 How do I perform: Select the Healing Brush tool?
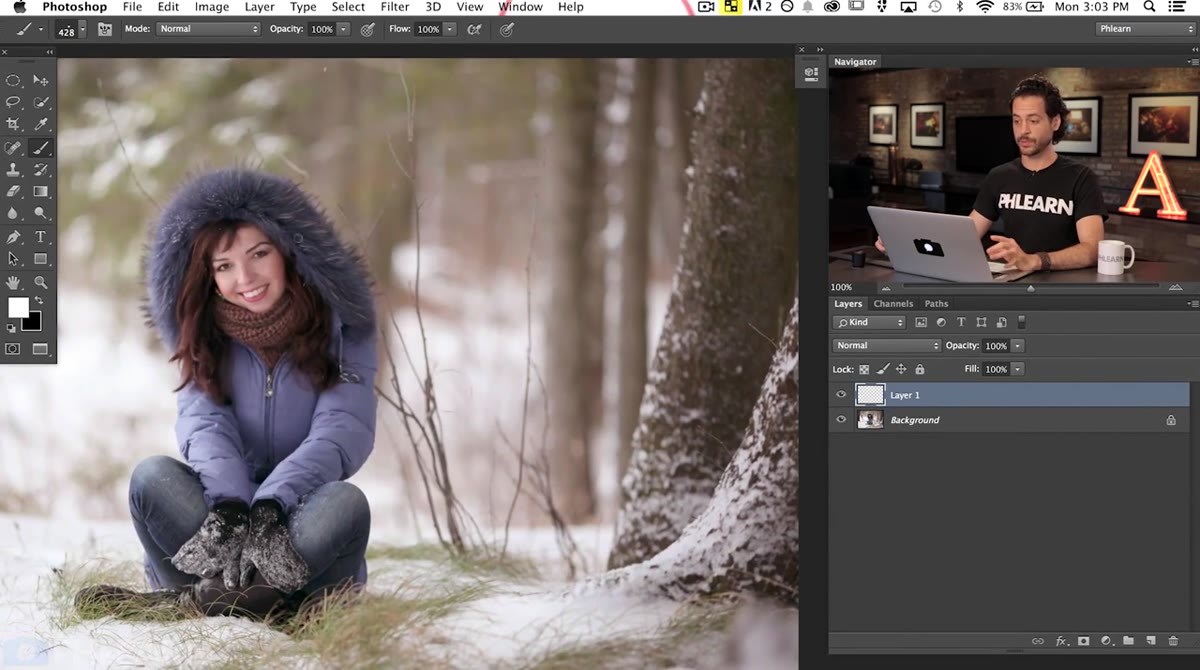pos(14,147)
